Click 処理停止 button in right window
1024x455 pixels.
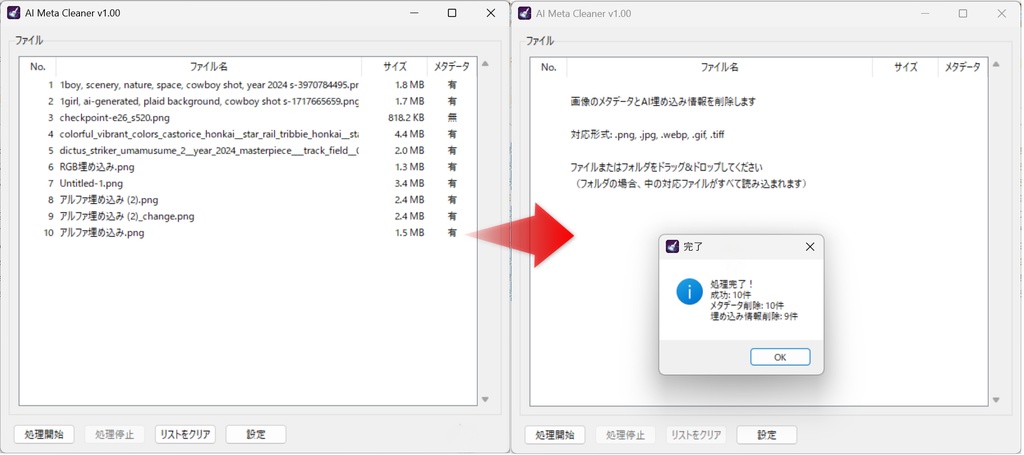pos(626,435)
